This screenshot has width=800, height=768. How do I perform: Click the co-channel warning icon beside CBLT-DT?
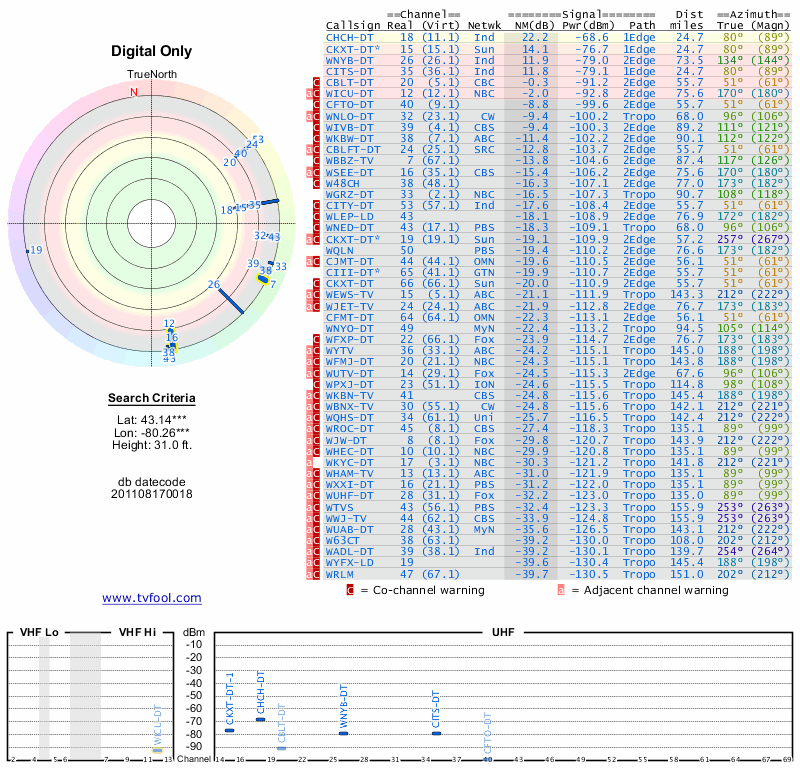[318, 82]
